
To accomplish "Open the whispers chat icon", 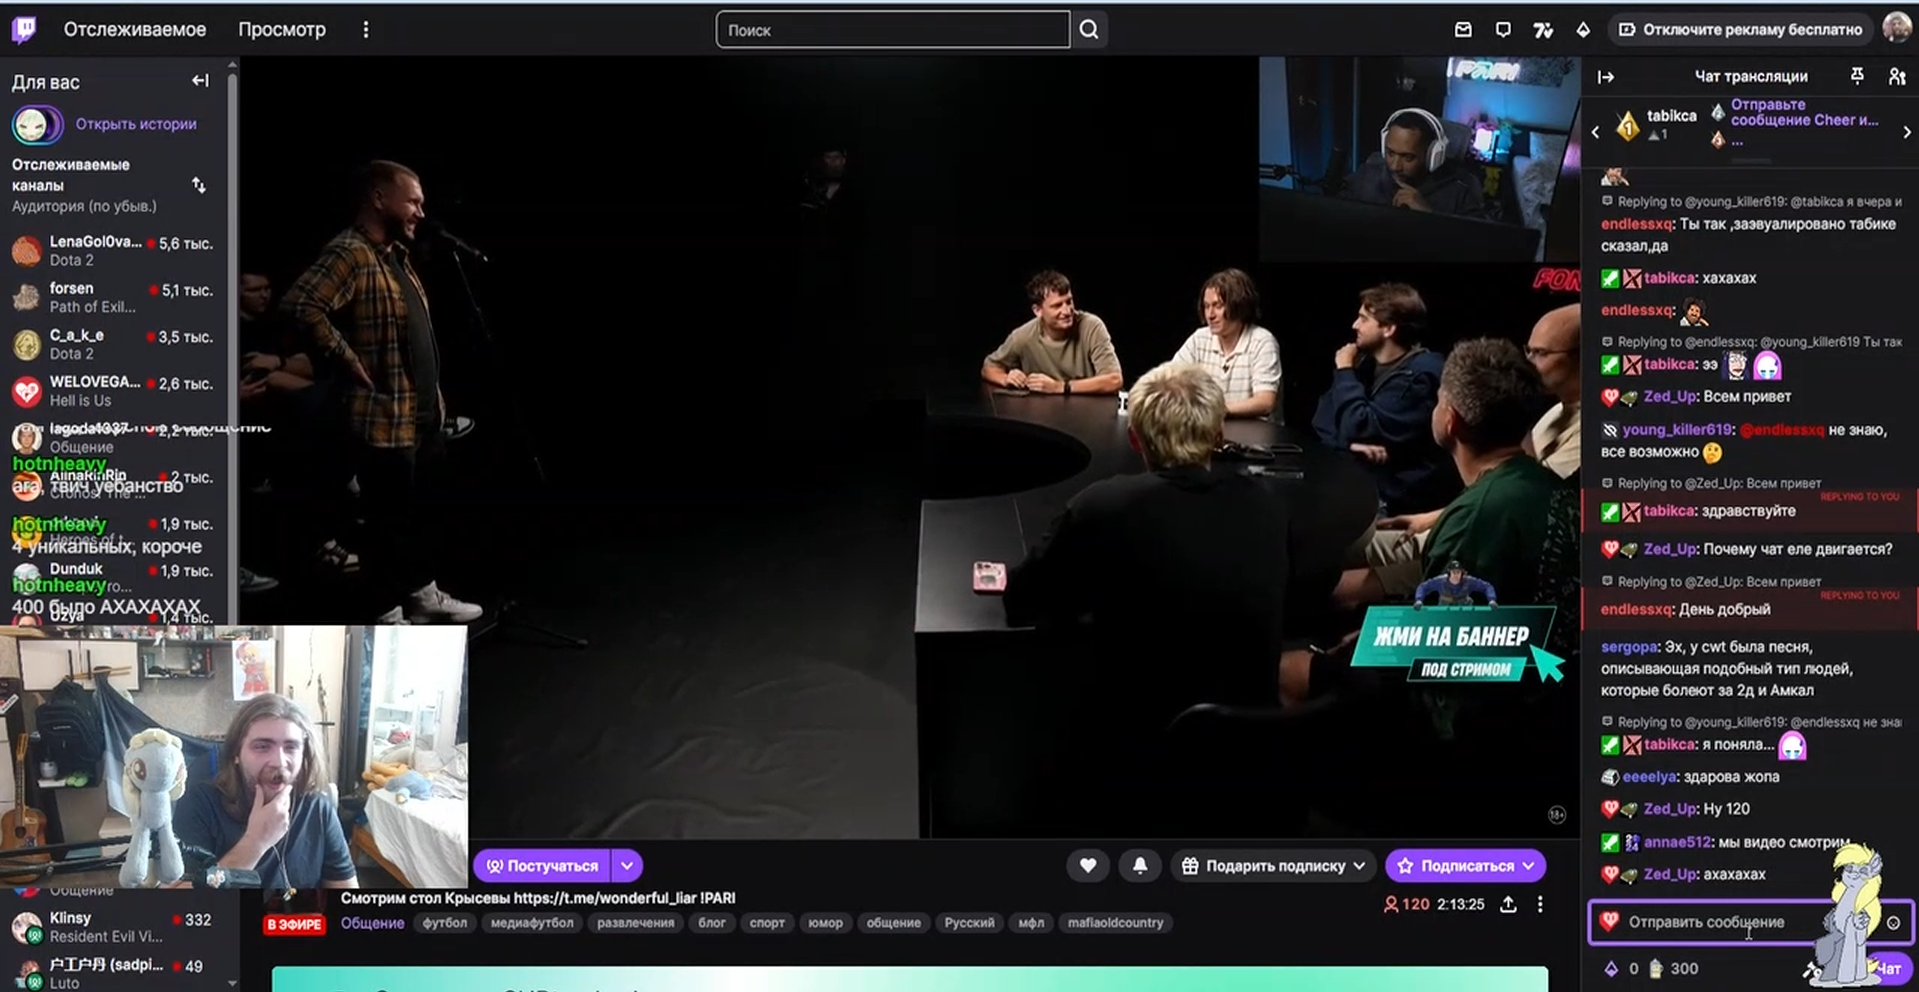I will [x=1503, y=30].
